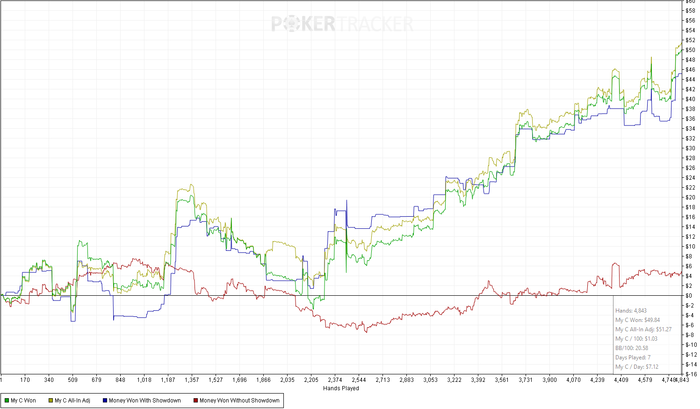
Task: Click the 2,544 hands x-axis label
Action: point(359,380)
